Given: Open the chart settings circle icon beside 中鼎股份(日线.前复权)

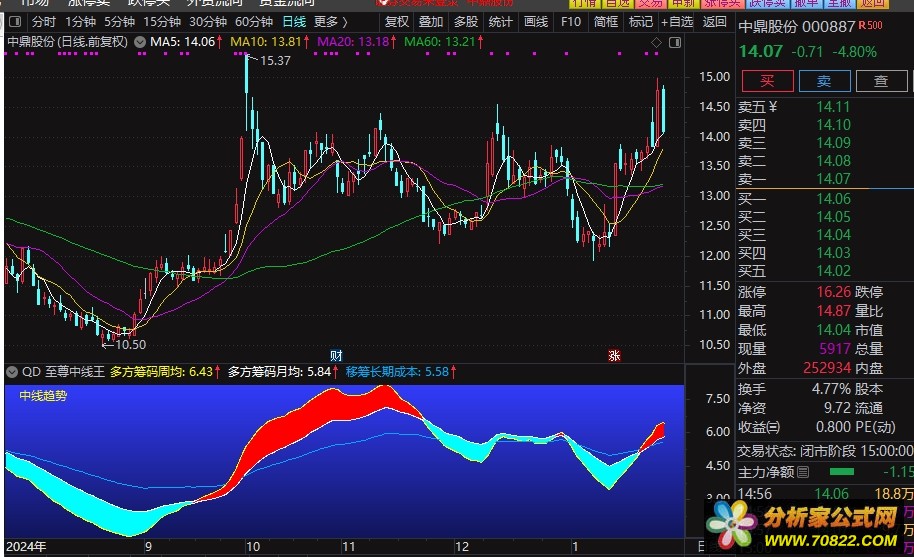Looking at the screenshot, I should pos(140,42).
